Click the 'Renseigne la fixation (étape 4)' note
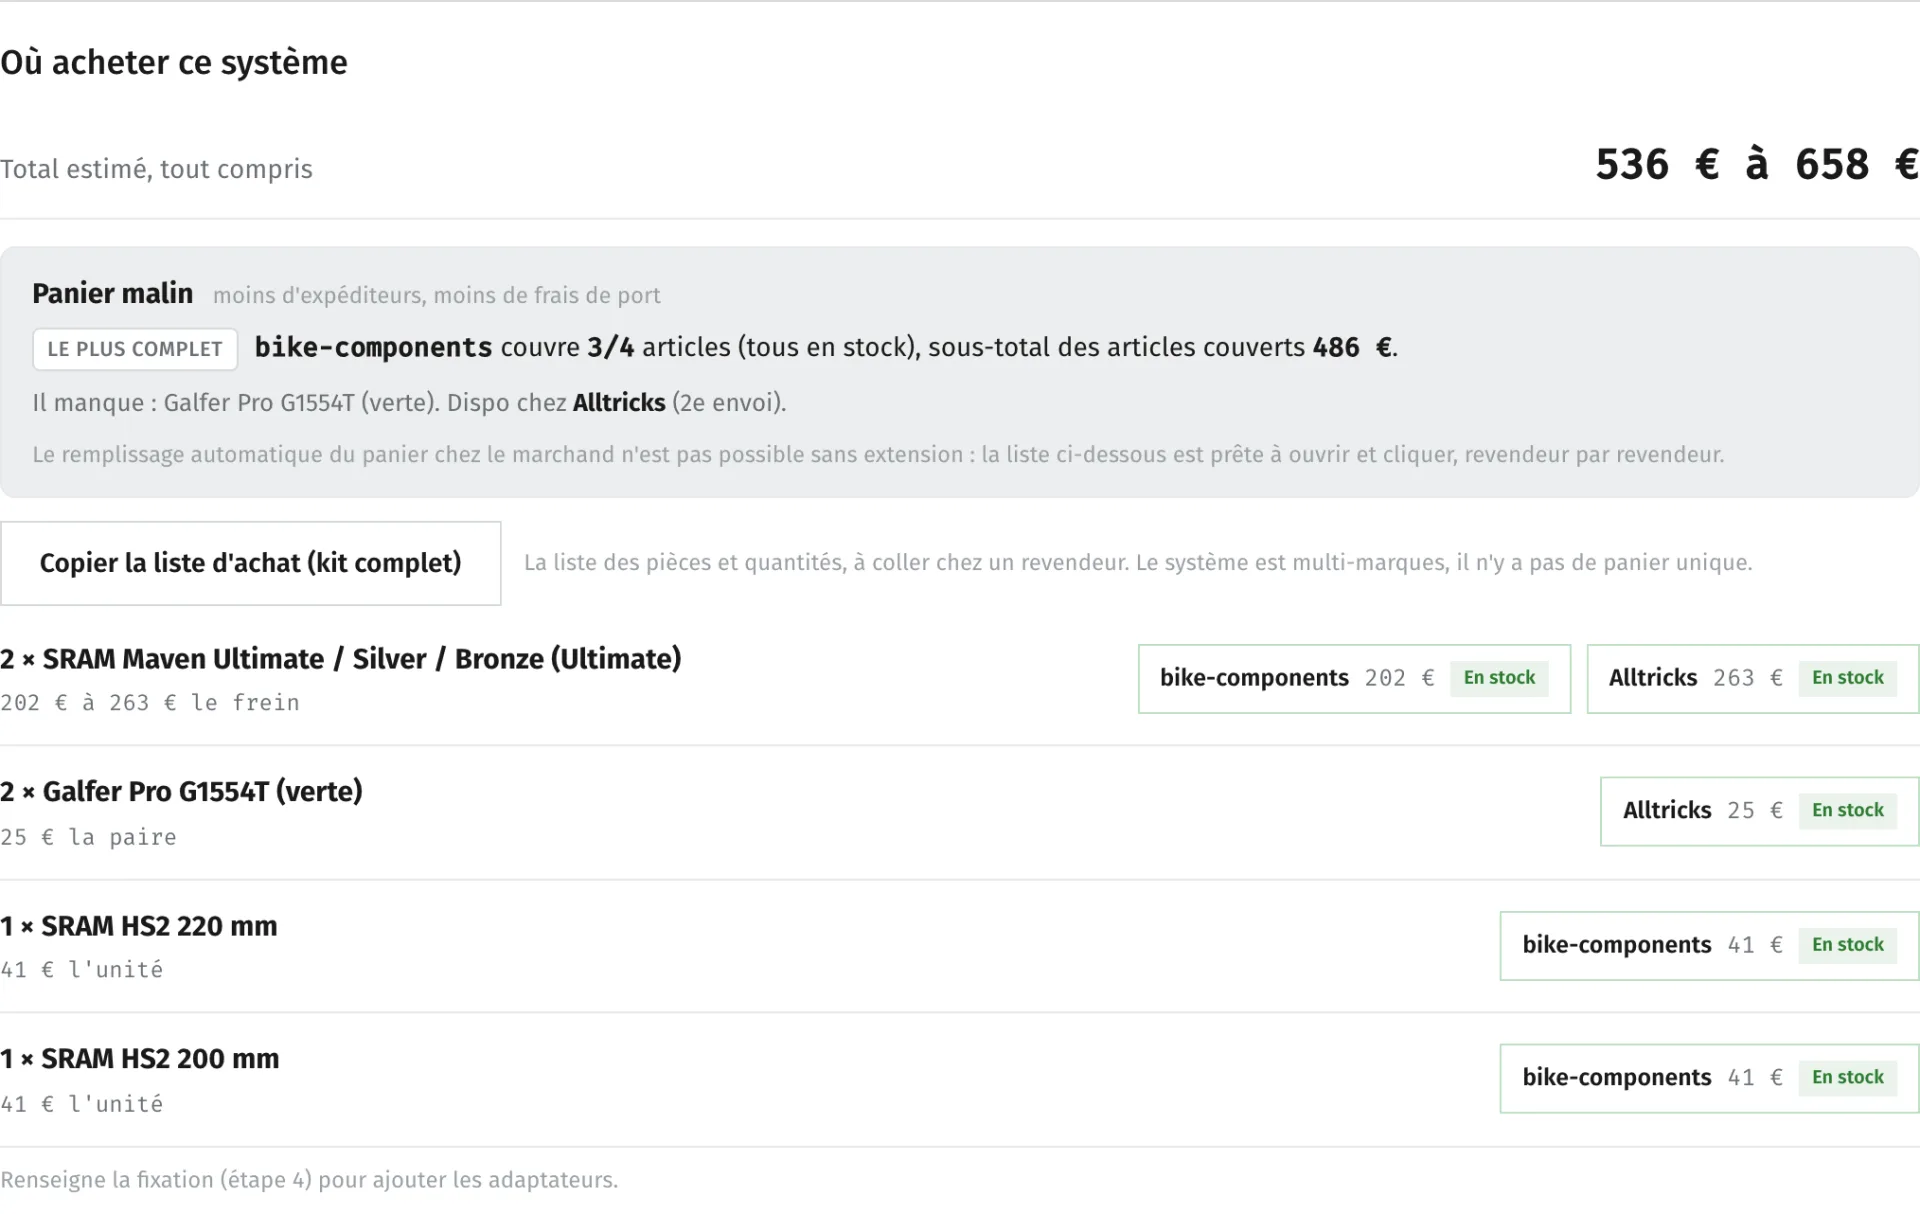 pyautogui.click(x=309, y=1180)
